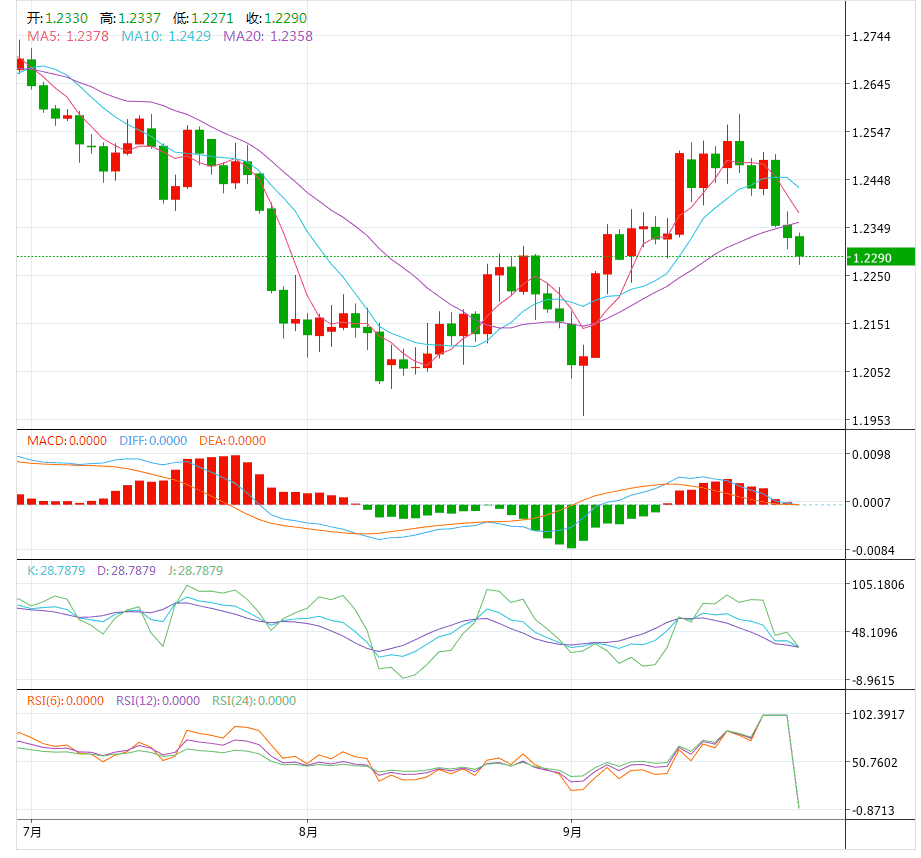
Task: Click the MA5 moving average label
Action: [67, 36]
